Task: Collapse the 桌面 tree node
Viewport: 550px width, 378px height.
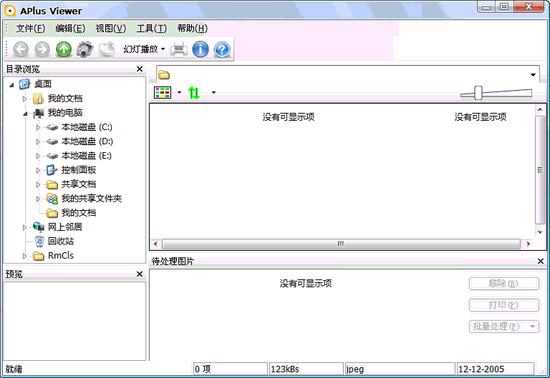Action: coord(12,85)
